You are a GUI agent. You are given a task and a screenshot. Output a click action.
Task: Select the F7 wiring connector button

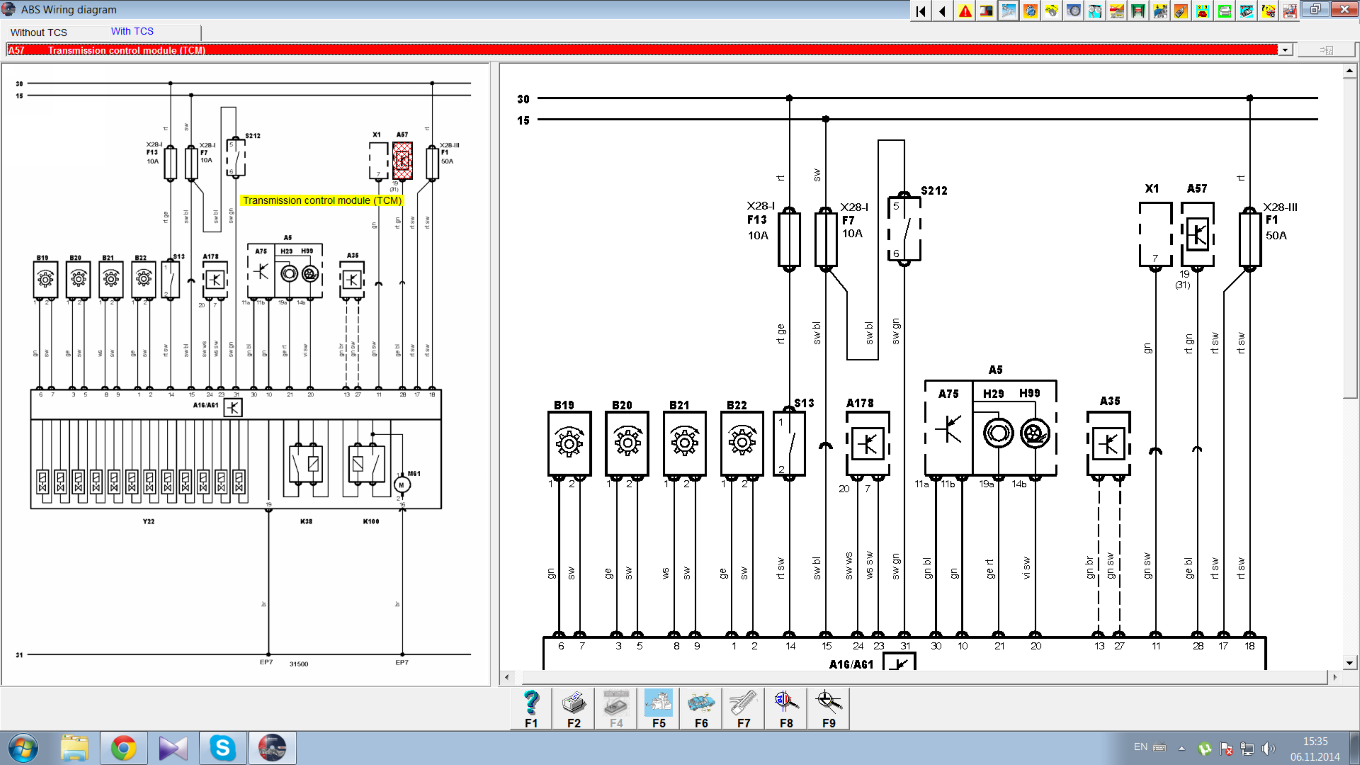coord(743,707)
